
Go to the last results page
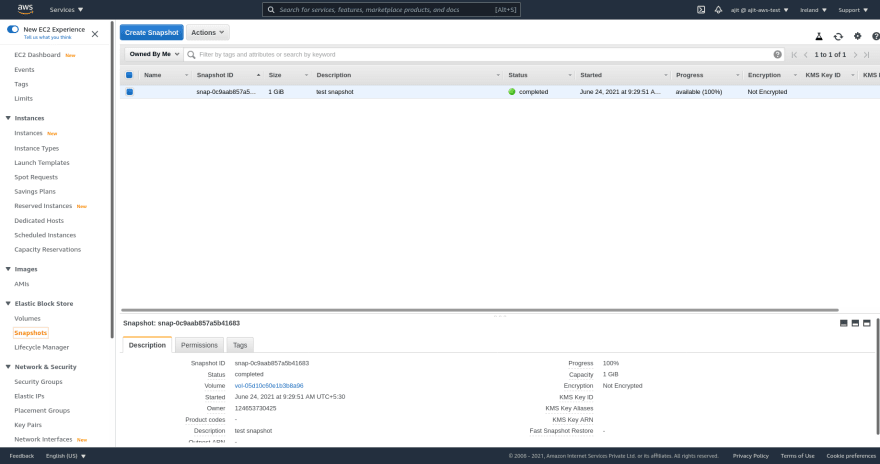coord(867,54)
